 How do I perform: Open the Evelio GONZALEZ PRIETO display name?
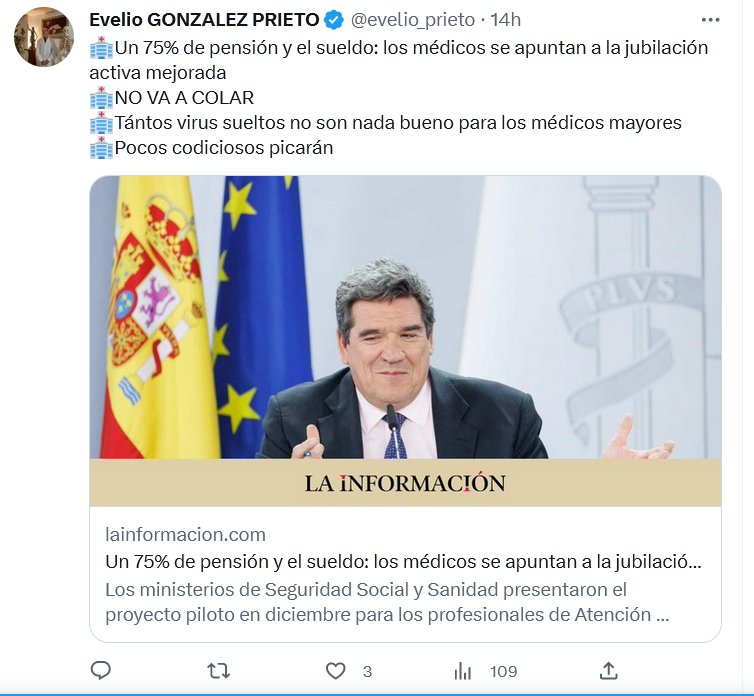[x=204, y=20]
